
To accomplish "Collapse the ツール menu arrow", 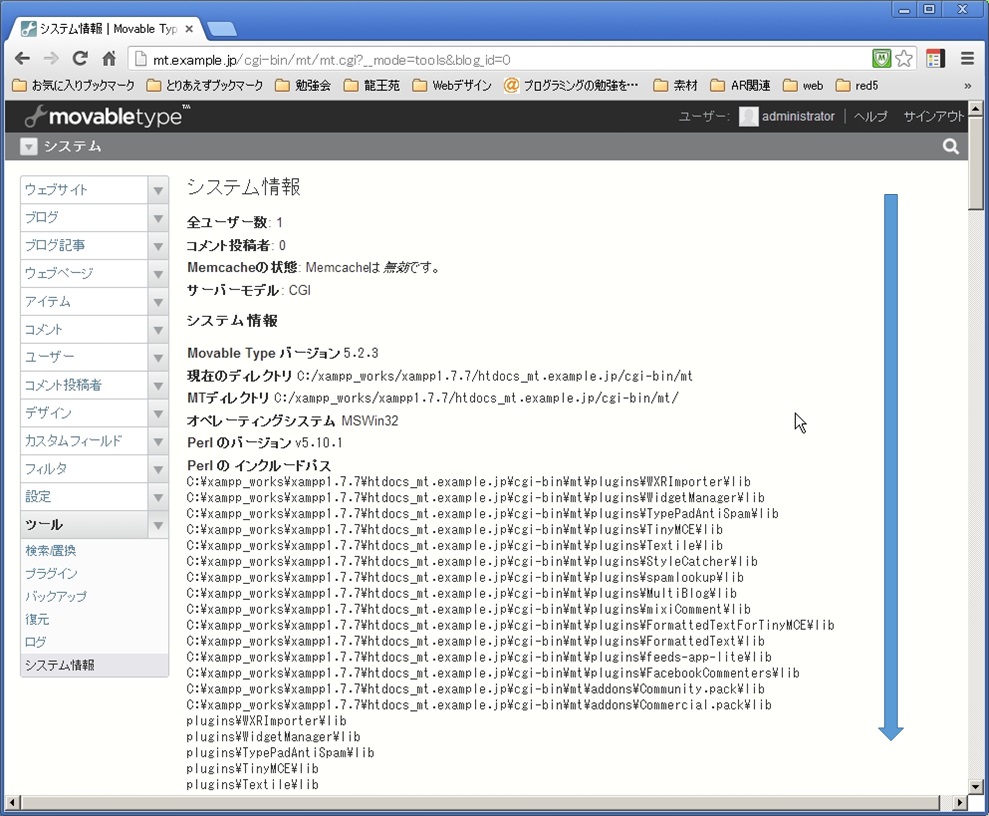I will click(158, 525).
